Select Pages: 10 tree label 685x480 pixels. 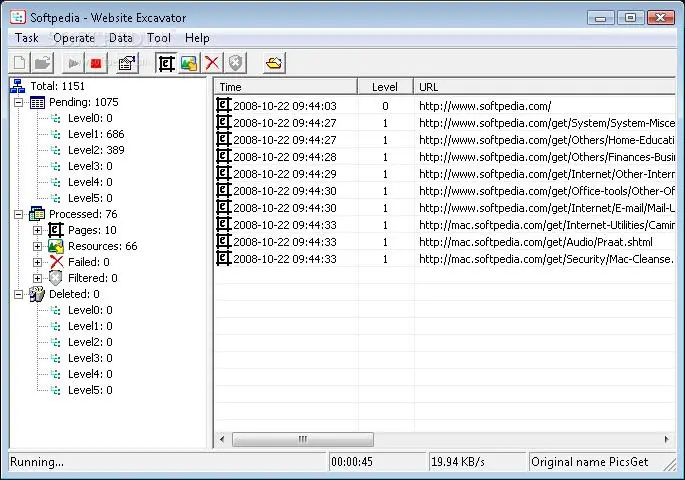pos(92,230)
